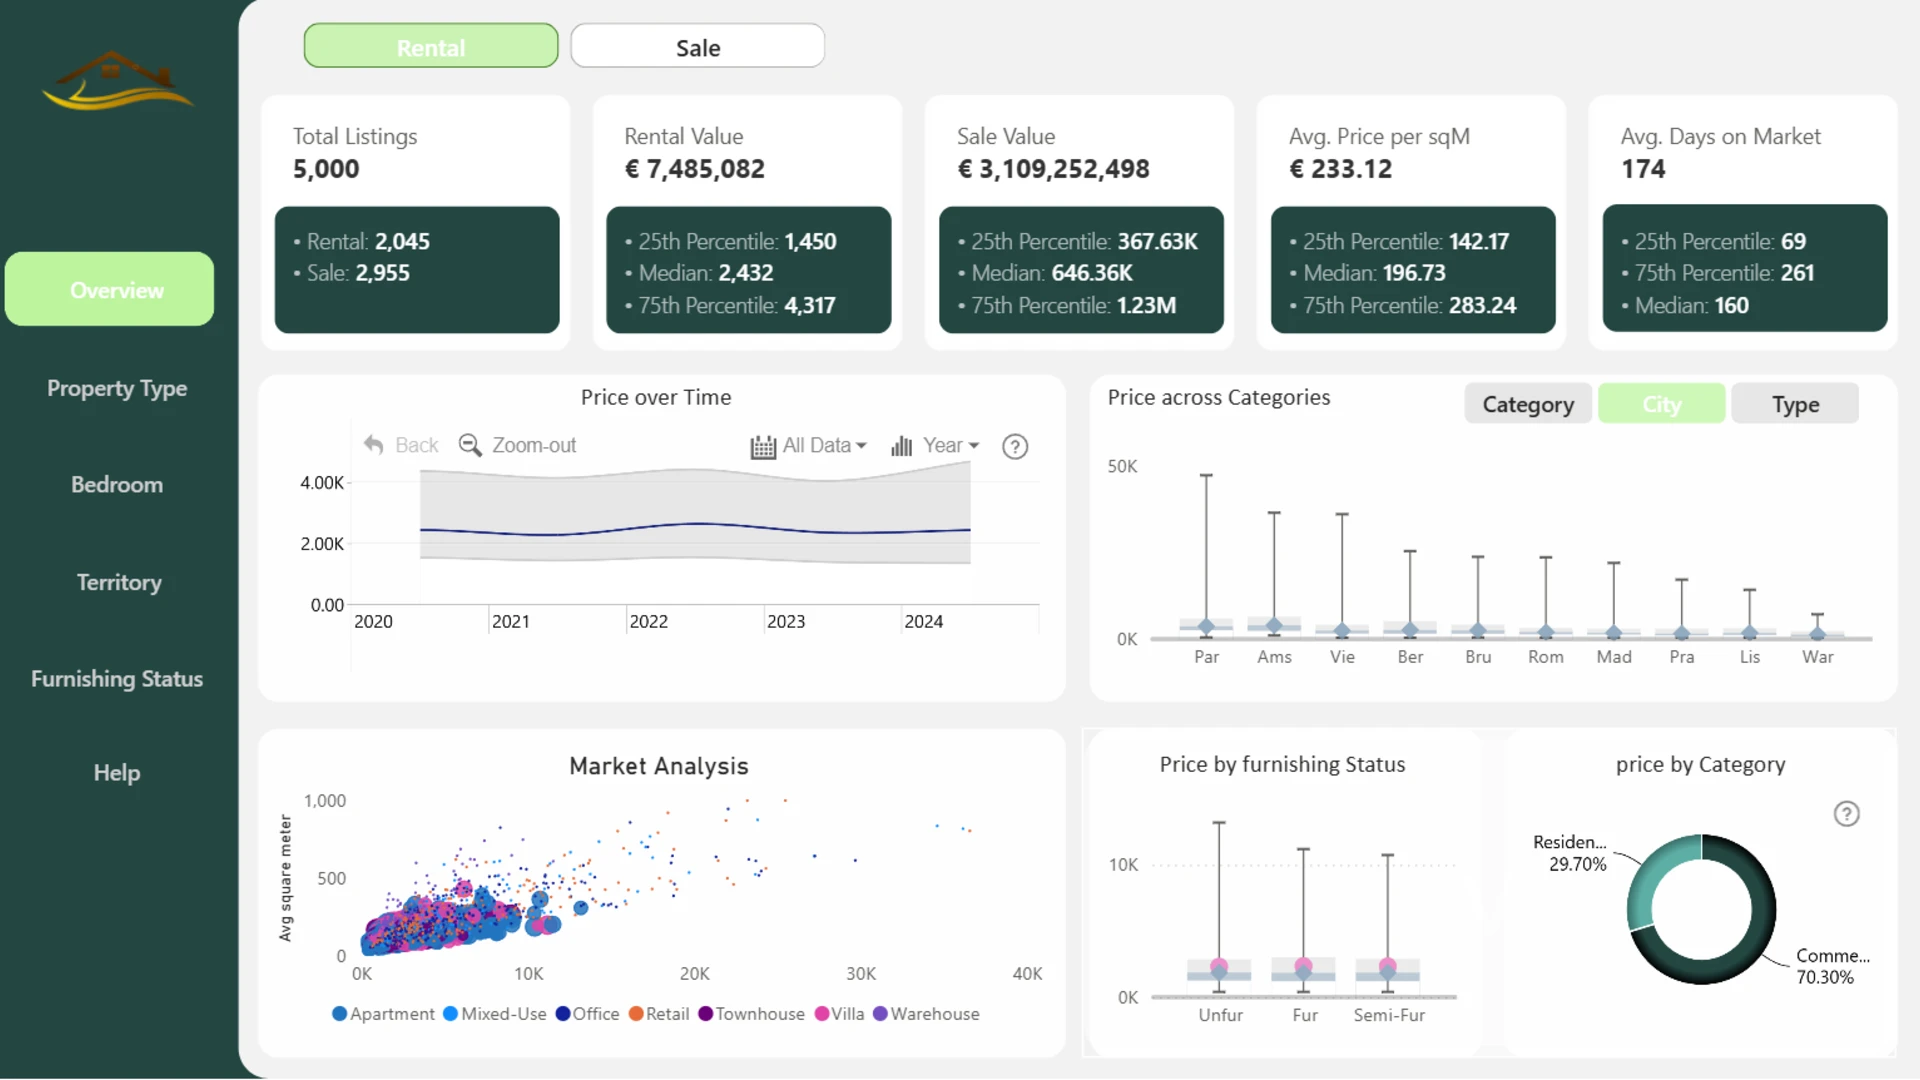Click the Back arrow icon
Screen dimensions: 1920x1080
point(374,445)
